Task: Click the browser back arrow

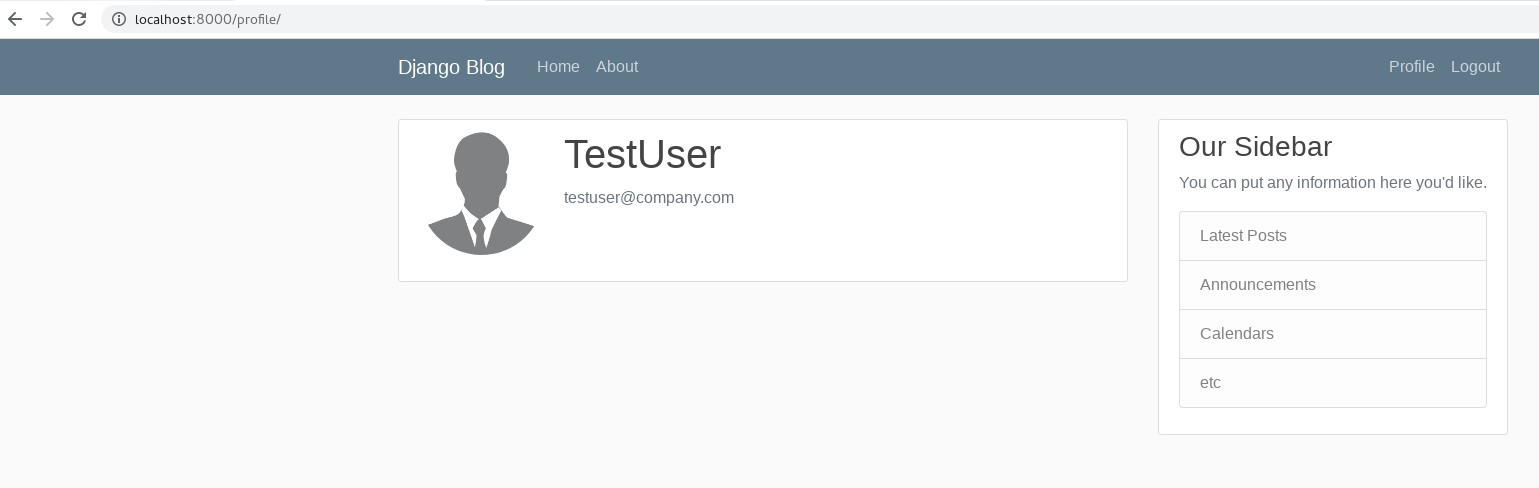Action: pyautogui.click(x=15, y=19)
